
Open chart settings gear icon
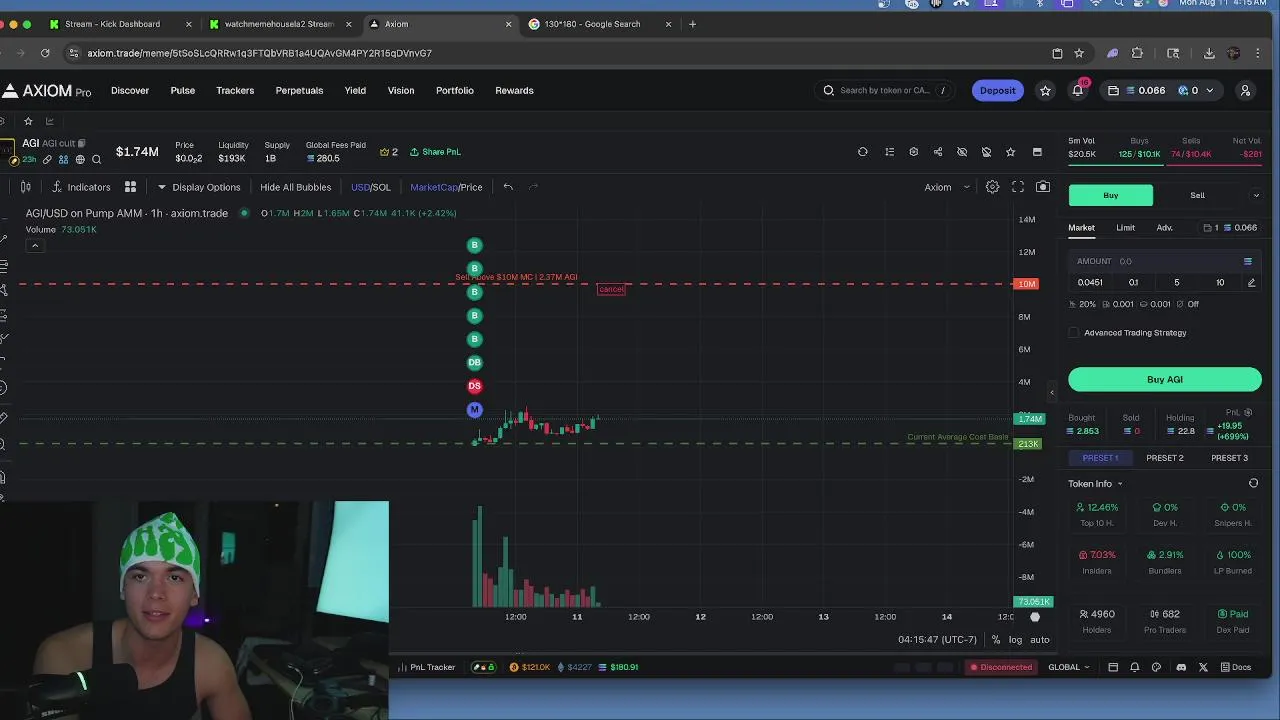point(992,187)
